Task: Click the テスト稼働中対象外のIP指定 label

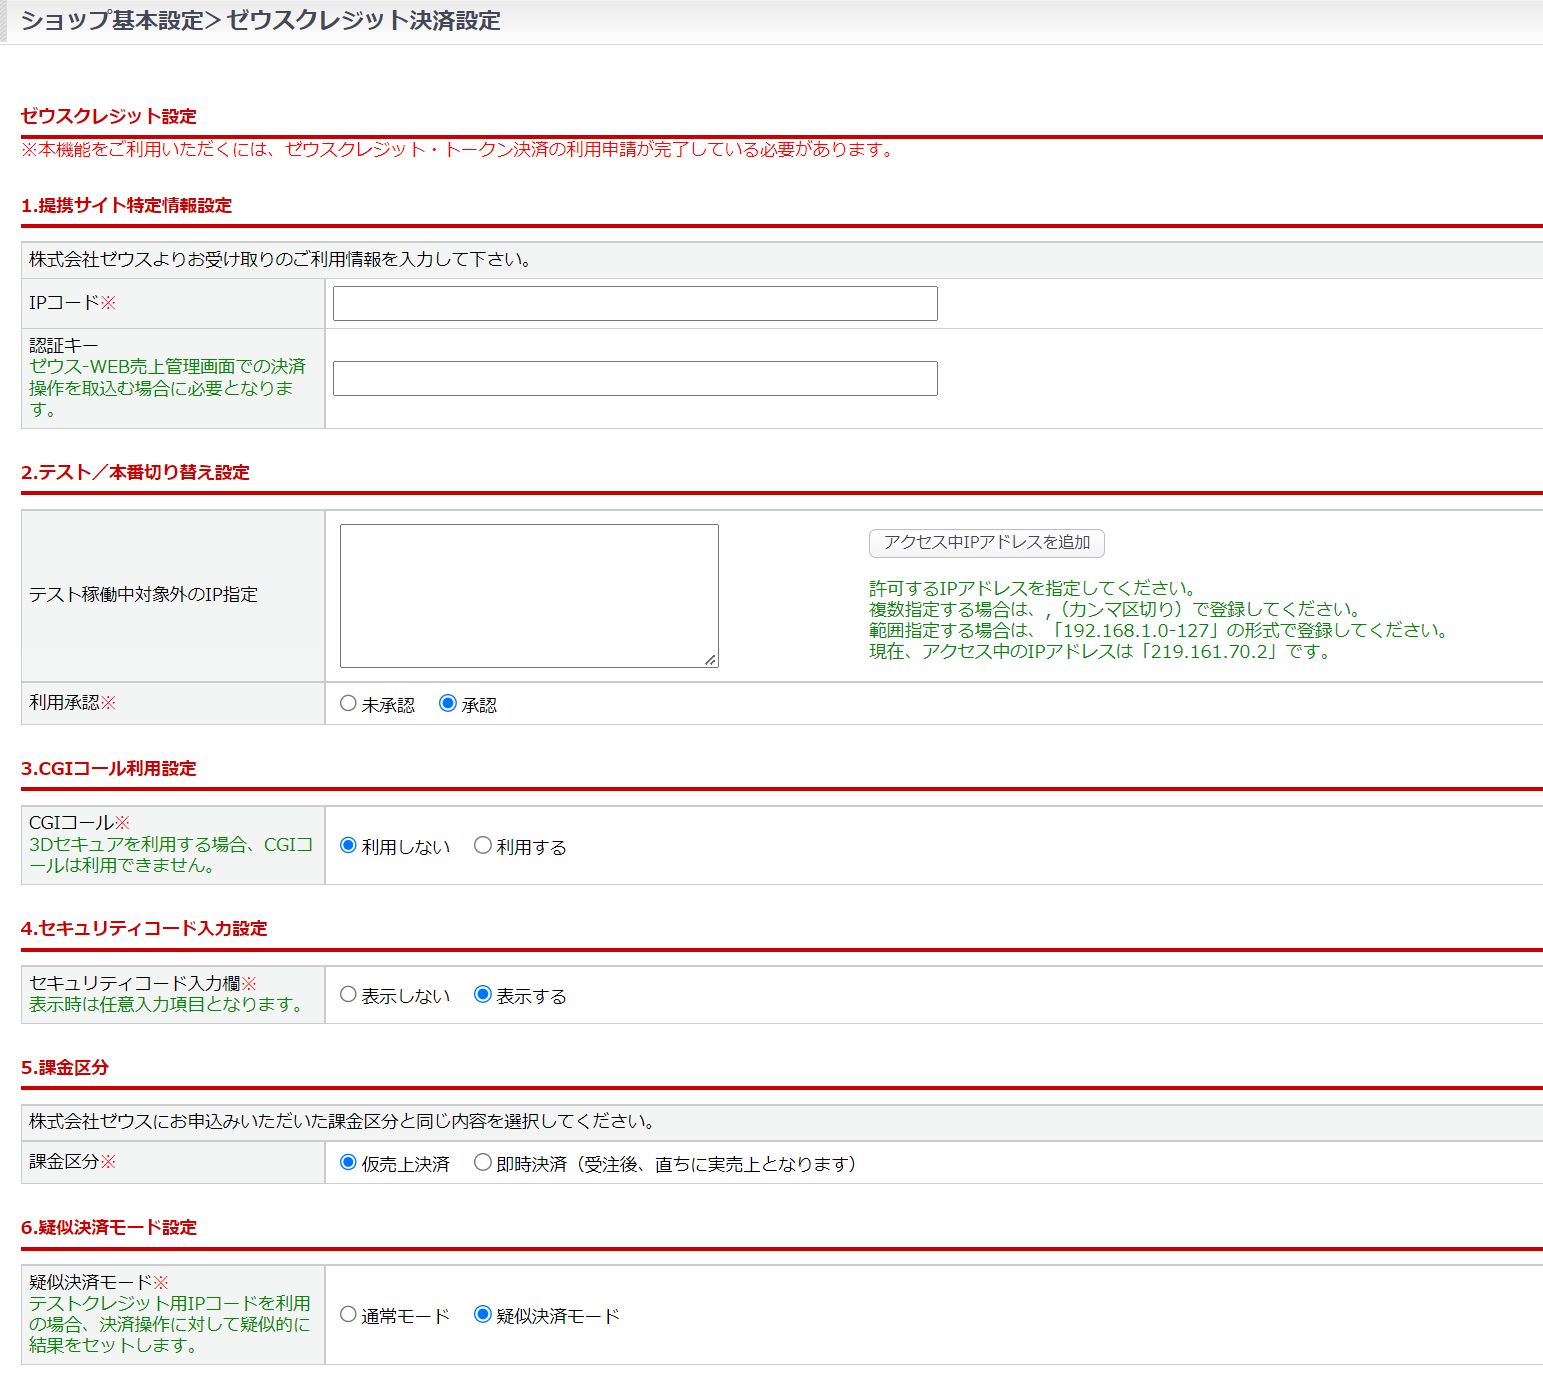Action: pyautogui.click(x=143, y=595)
